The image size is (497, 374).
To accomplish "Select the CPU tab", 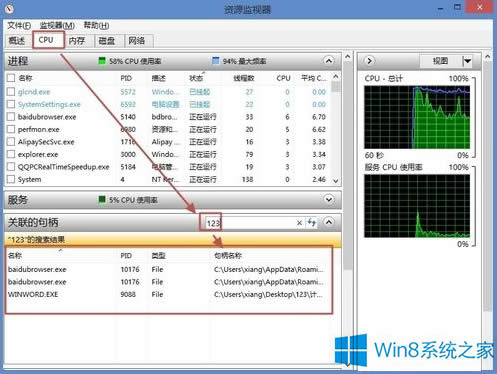I will (x=48, y=40).
